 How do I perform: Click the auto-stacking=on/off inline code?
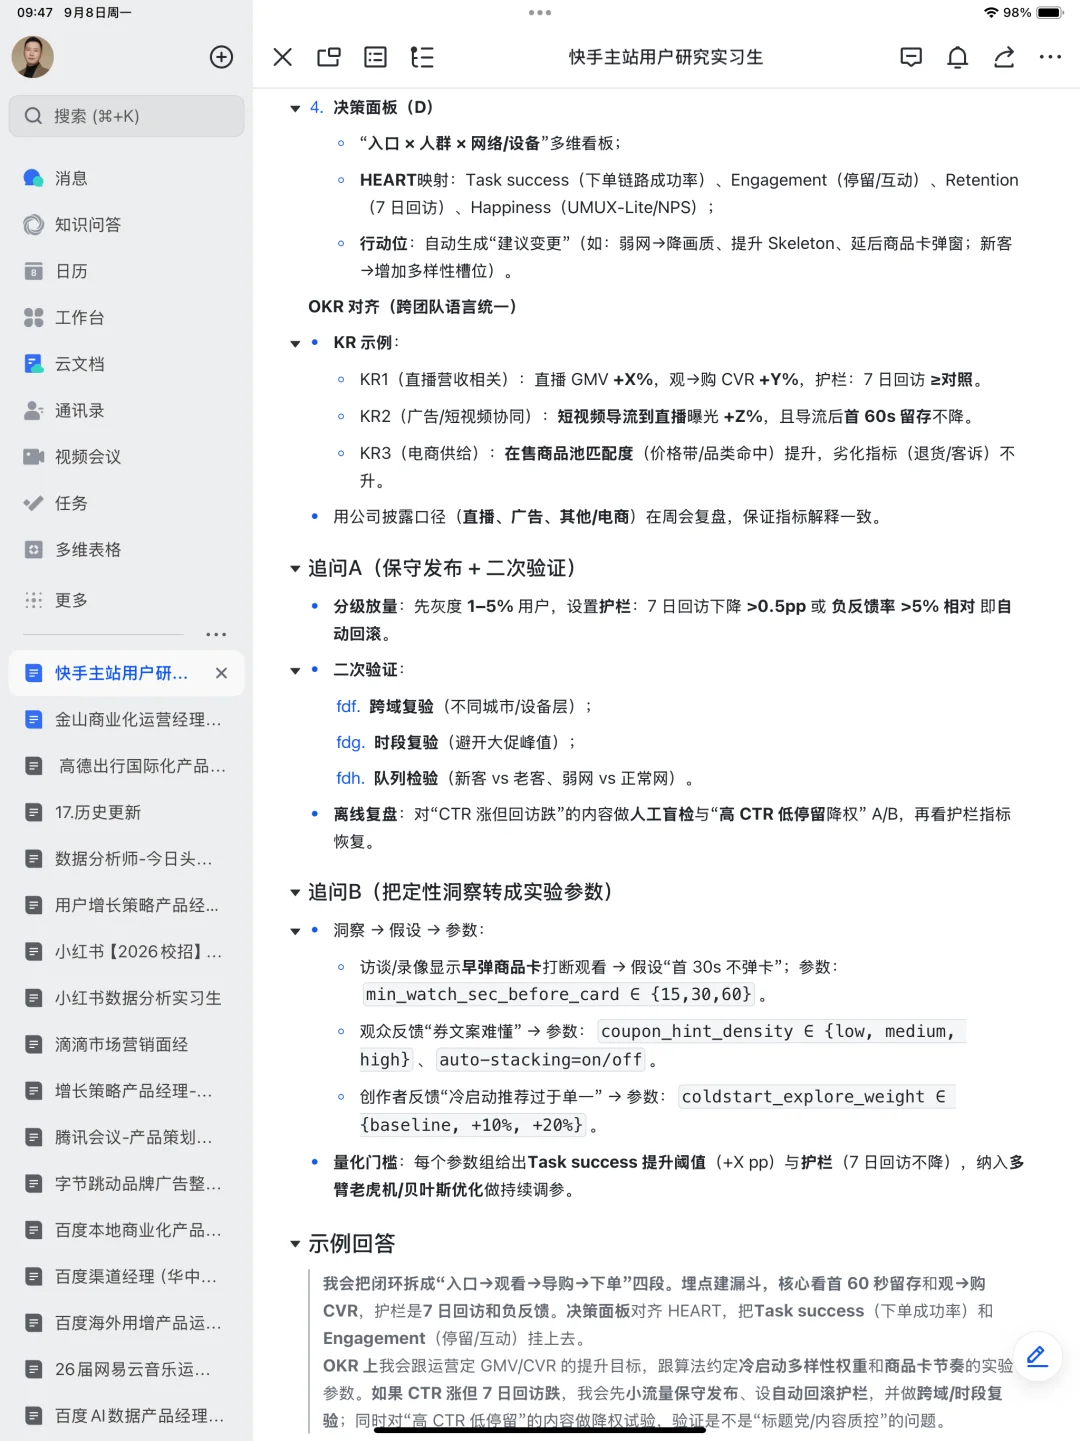point(540,1059)
